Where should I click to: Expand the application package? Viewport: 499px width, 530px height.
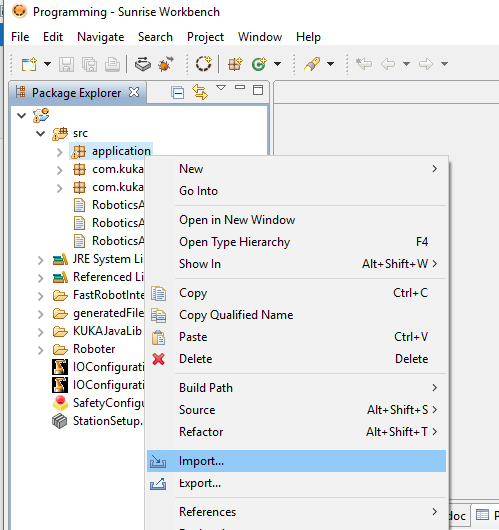coord(60,152)
